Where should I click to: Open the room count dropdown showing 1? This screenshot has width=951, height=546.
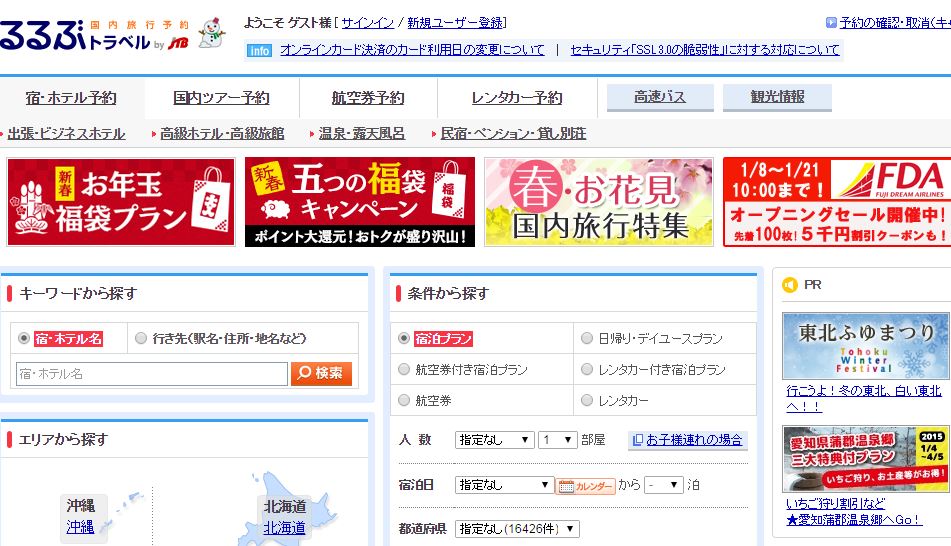click(557, 440)
